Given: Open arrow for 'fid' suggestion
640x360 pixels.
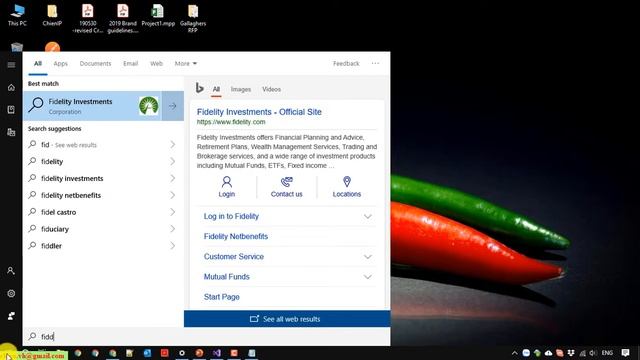Looking at the screenshot, I should pyautogui.click(x=173, y=144).
